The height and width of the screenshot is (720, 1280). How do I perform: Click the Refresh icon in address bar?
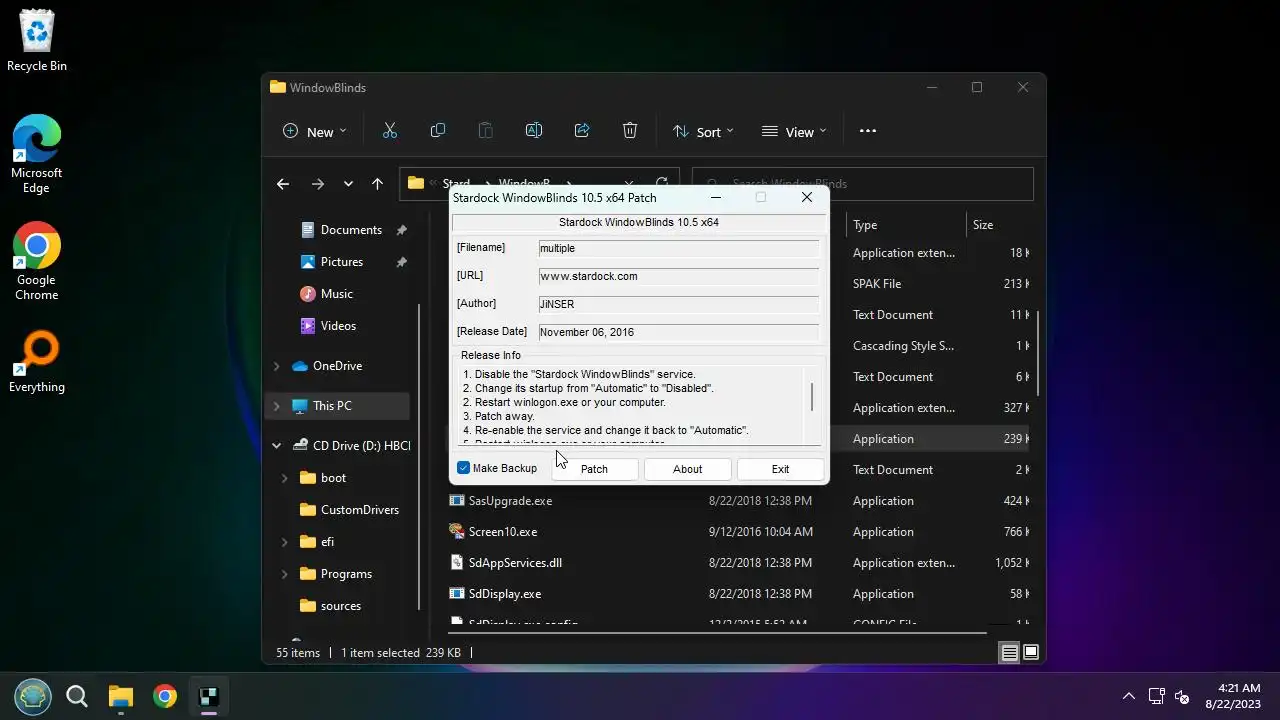(x=662, y=184)
